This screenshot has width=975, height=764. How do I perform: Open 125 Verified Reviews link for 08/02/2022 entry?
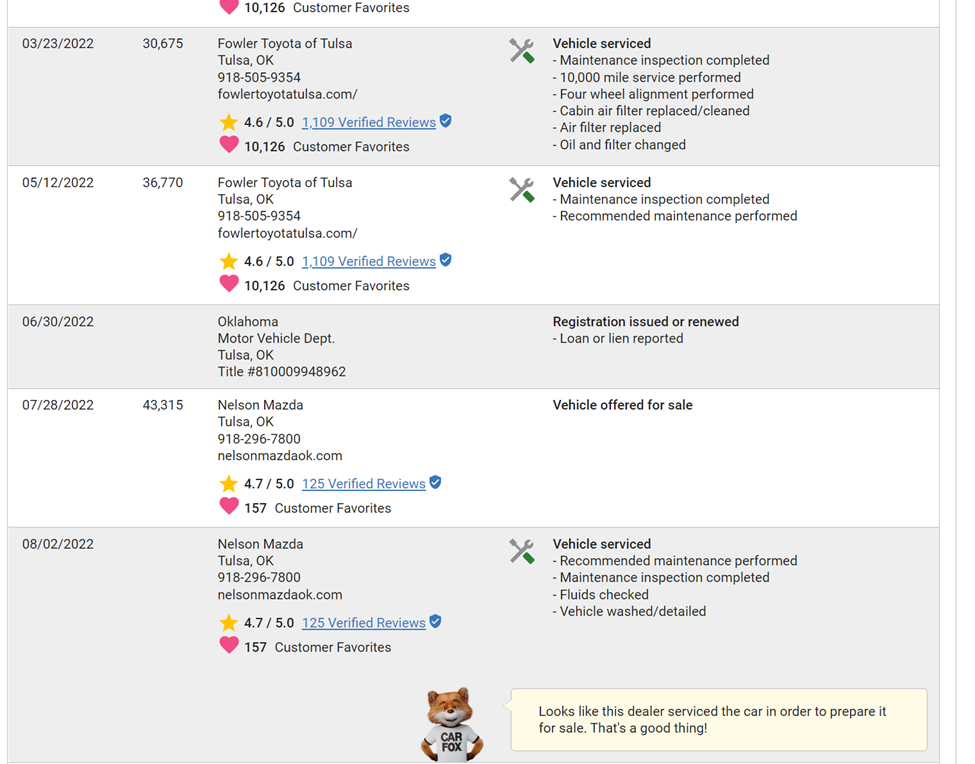pyautogui.click(x=364, y=623)
